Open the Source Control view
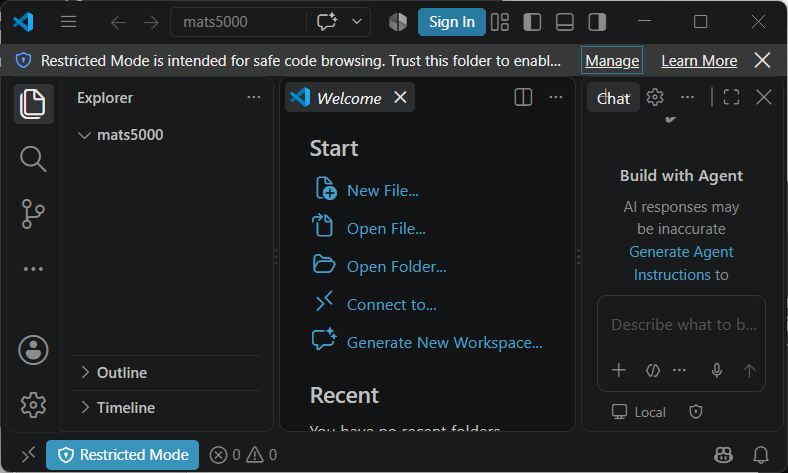The height and width of the screenshot is (473, 788). [x=33, y=214]
